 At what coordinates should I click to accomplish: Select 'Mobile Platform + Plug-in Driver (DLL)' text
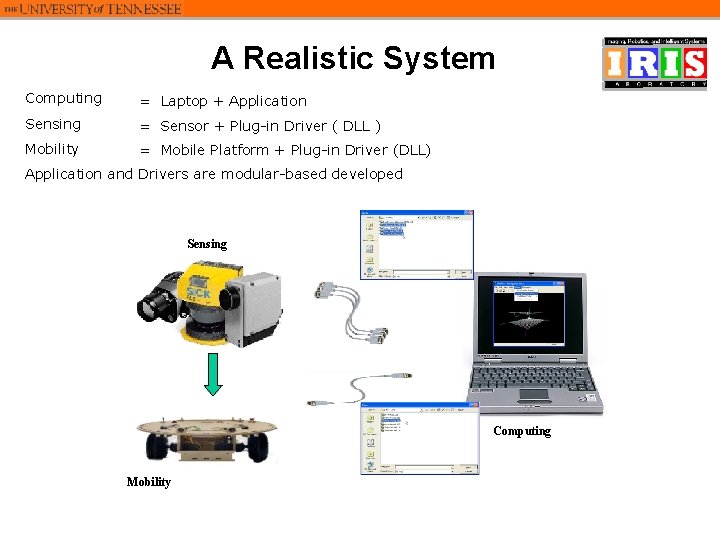tap(296, 150)
